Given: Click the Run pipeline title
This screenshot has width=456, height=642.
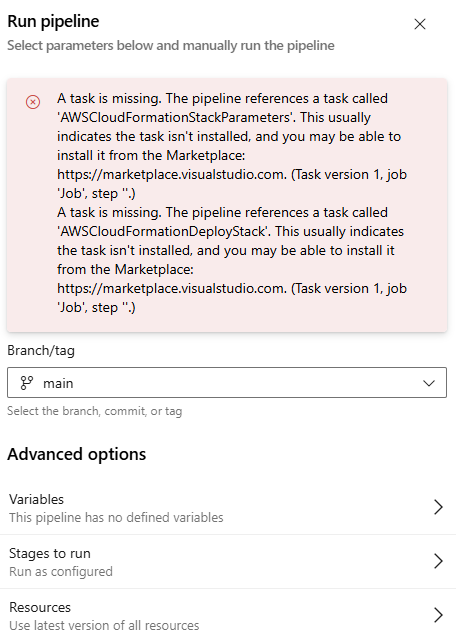Looking at the screenshot, I should click(x=53, y=21).
